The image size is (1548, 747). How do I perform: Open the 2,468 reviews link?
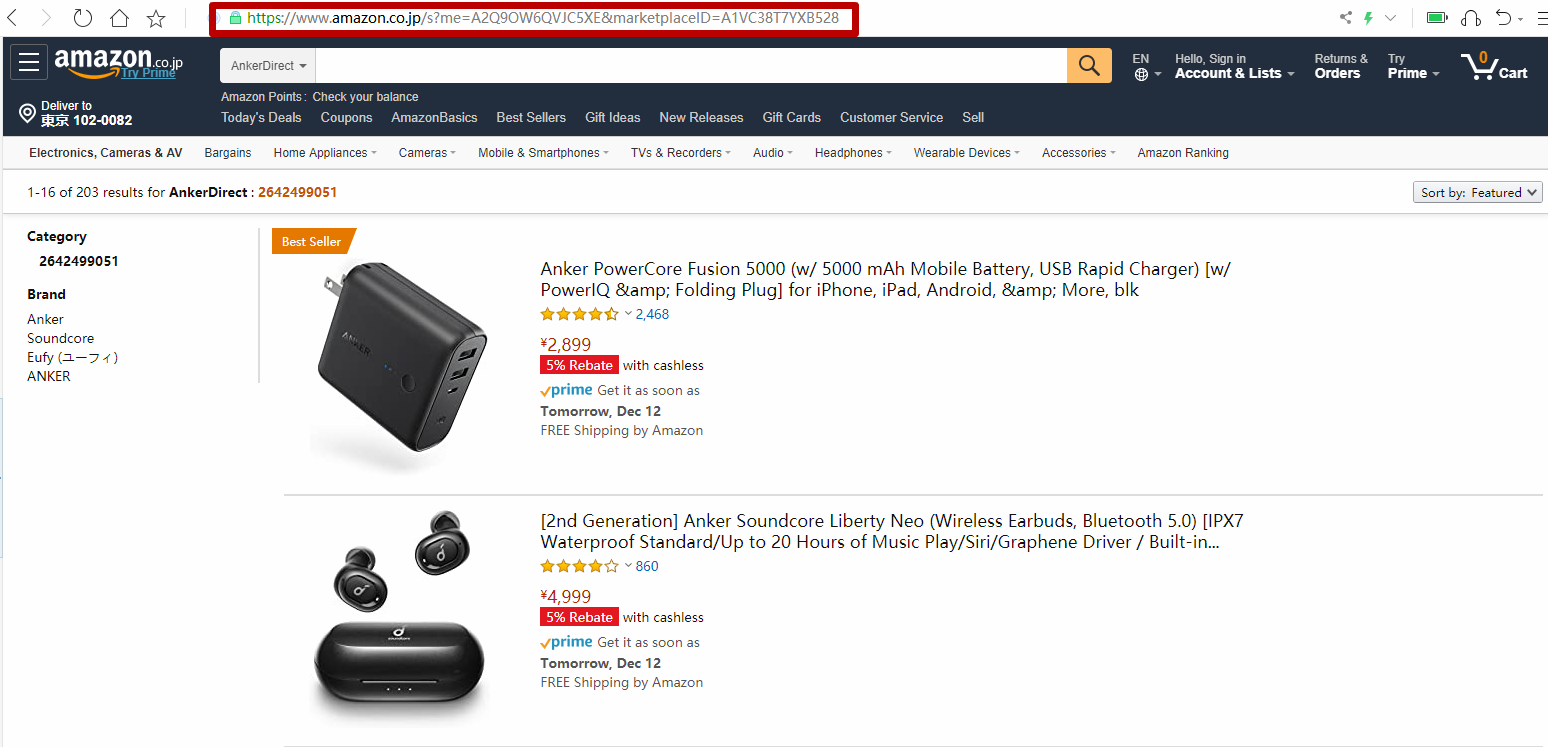click(652, 314)
